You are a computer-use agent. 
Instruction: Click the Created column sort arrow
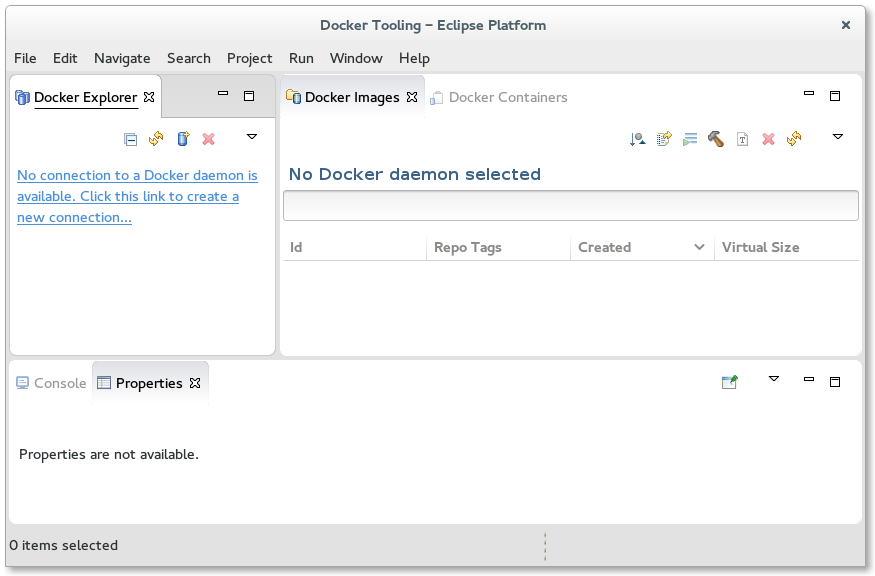point(699,247)
